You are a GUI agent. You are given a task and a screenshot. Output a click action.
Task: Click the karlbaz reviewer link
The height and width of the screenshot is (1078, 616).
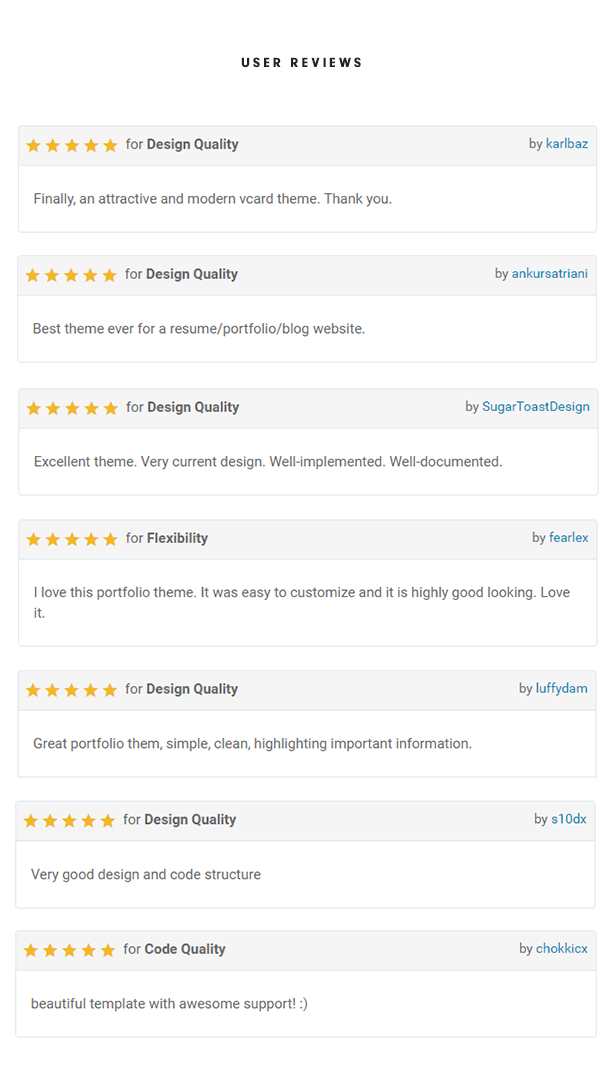[567, 144]
